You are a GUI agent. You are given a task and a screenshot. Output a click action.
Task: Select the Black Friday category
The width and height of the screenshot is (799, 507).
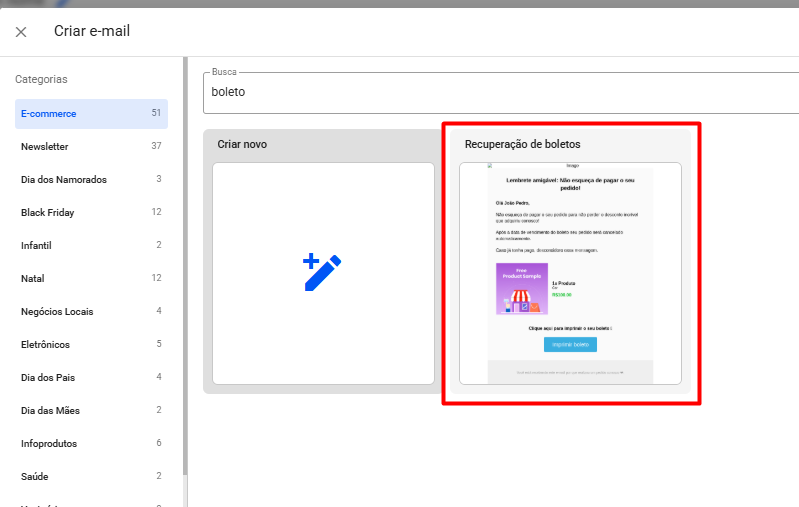pyautogui.click(x=90, y=212)
